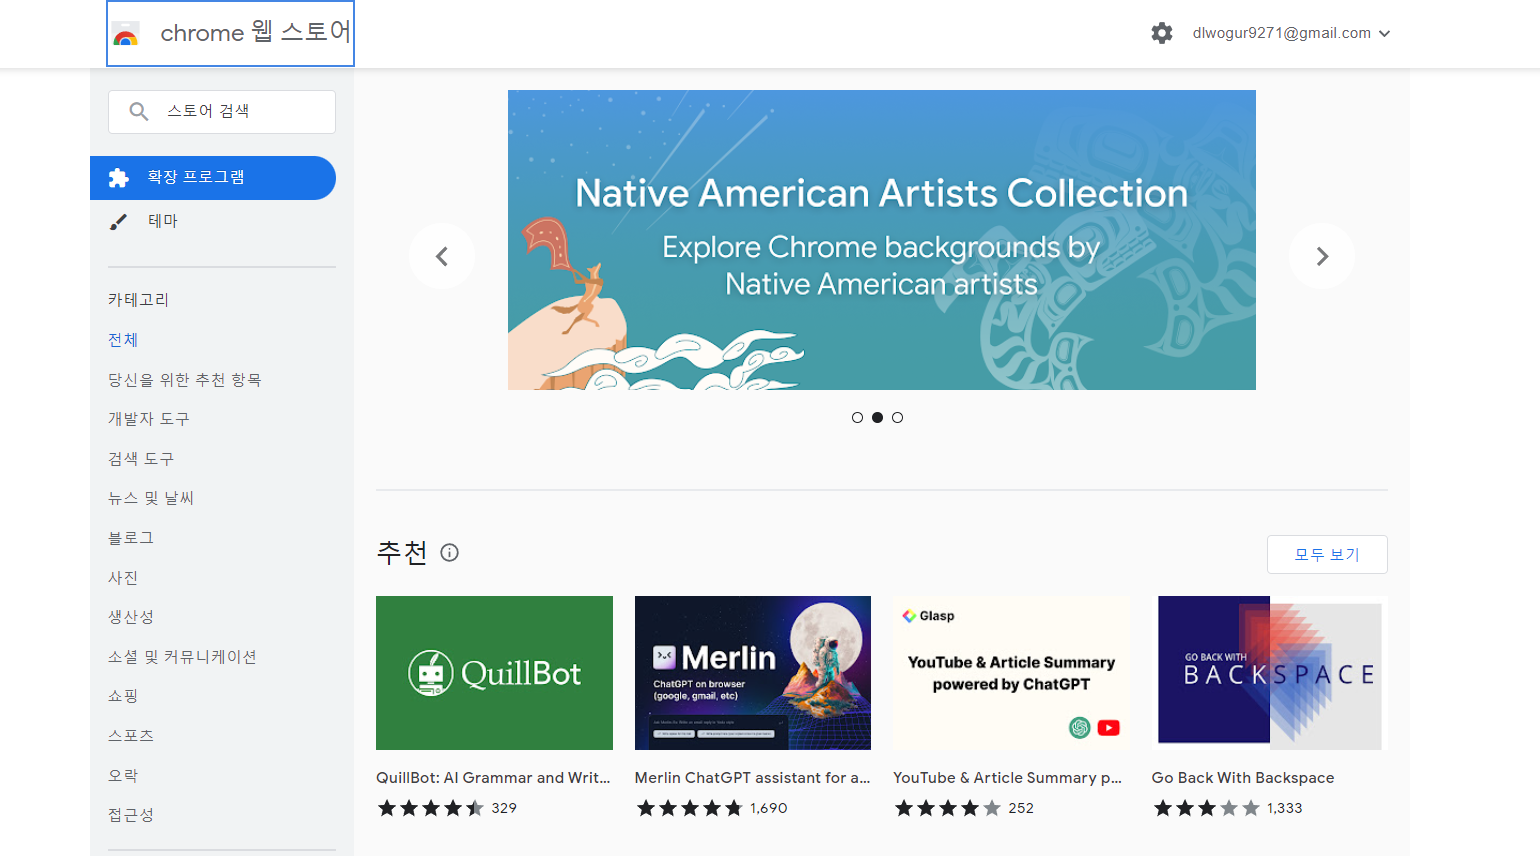1540x856 pixels.
Task: Click the Backspace star rating 1,333
Action: 1228,808
